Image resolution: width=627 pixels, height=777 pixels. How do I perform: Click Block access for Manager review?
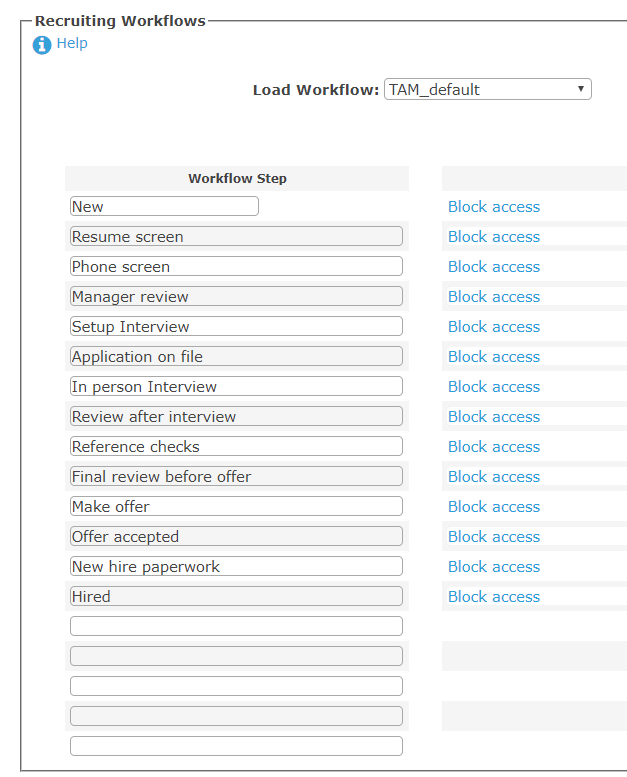[494, 297]
